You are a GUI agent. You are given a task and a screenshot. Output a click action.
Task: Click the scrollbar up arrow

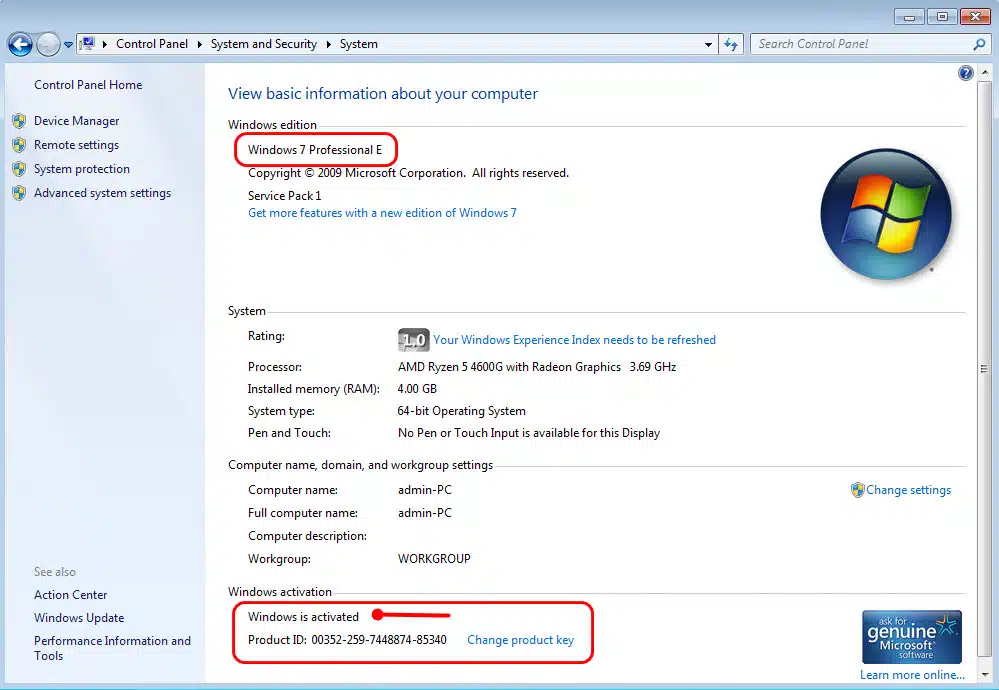[x=985, y=71]
